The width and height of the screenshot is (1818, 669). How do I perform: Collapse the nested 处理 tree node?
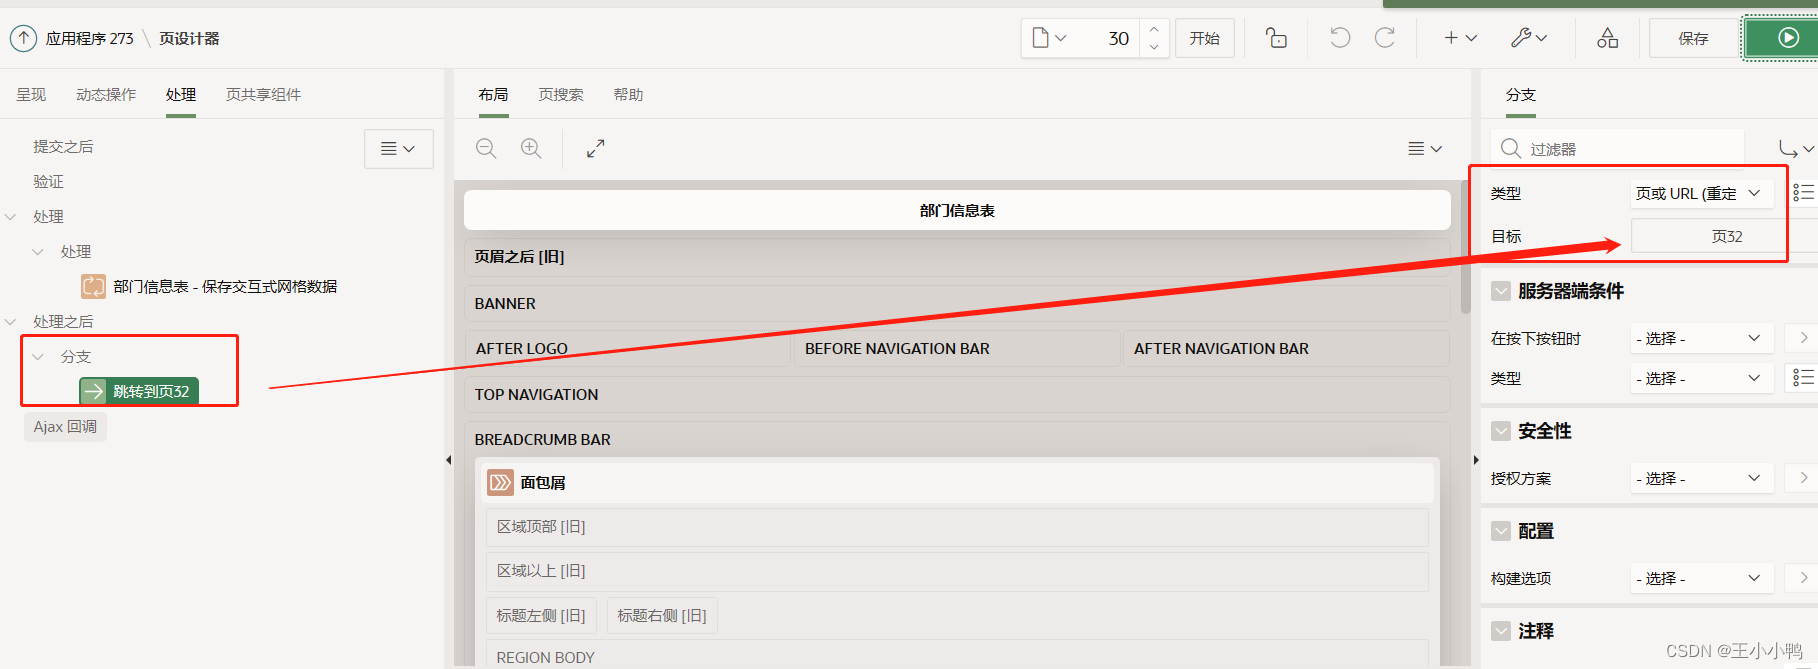tap(38, 252)
